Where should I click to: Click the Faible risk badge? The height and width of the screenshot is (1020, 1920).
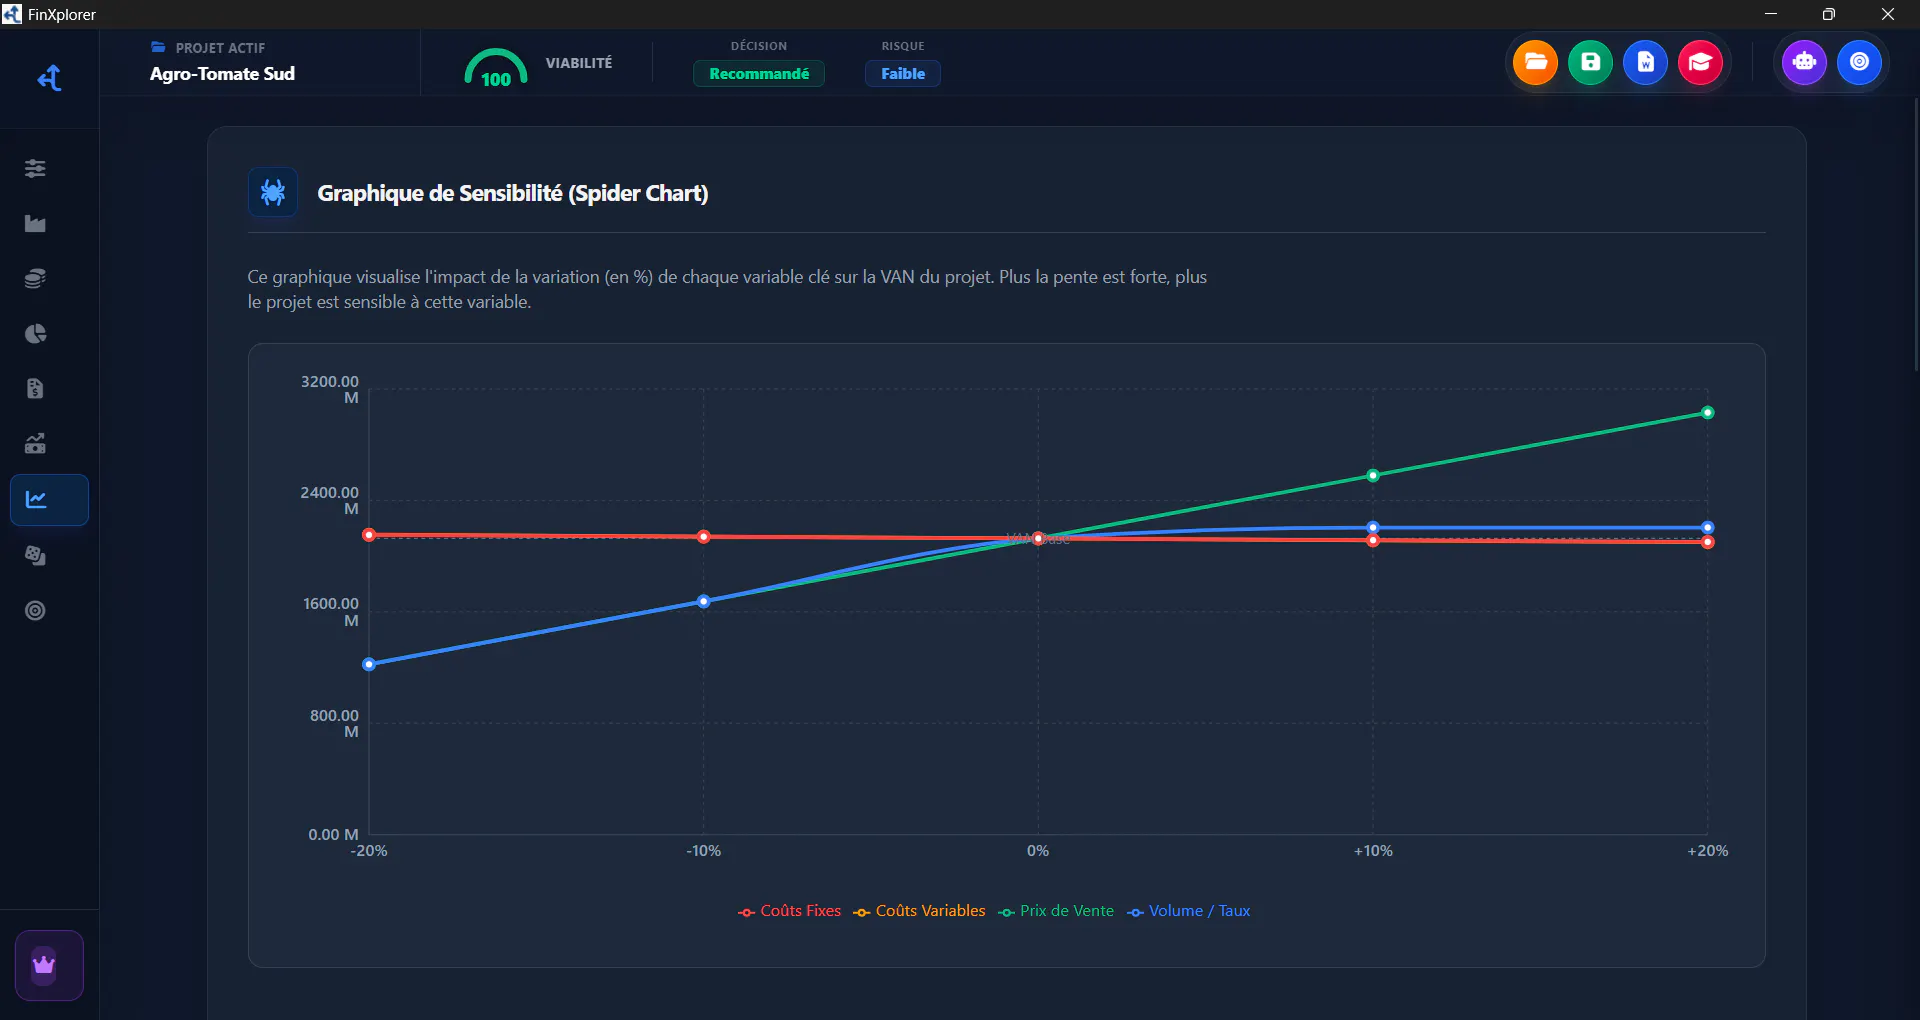point(903,74)
